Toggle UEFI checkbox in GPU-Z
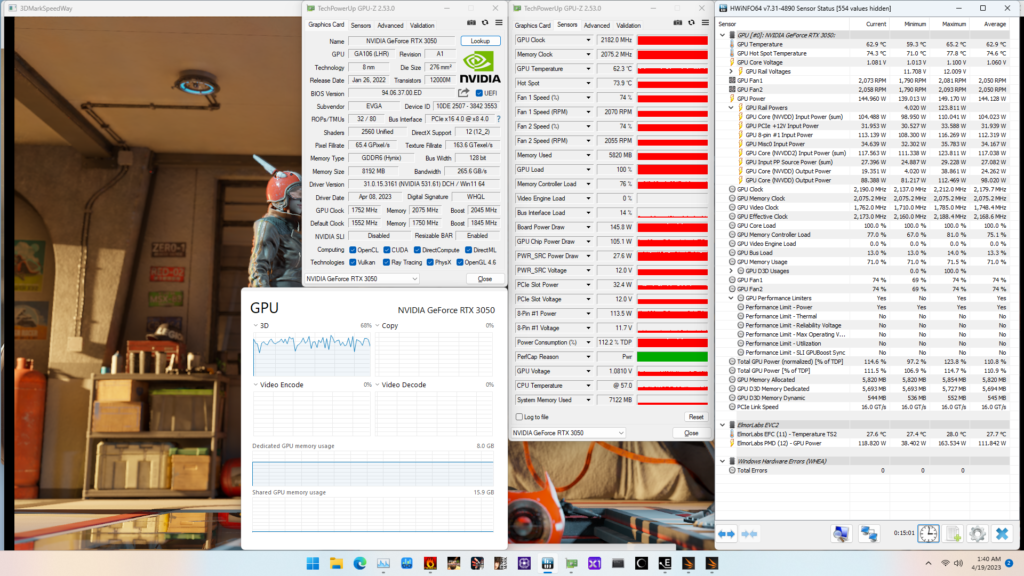 [x=479, y=93]
